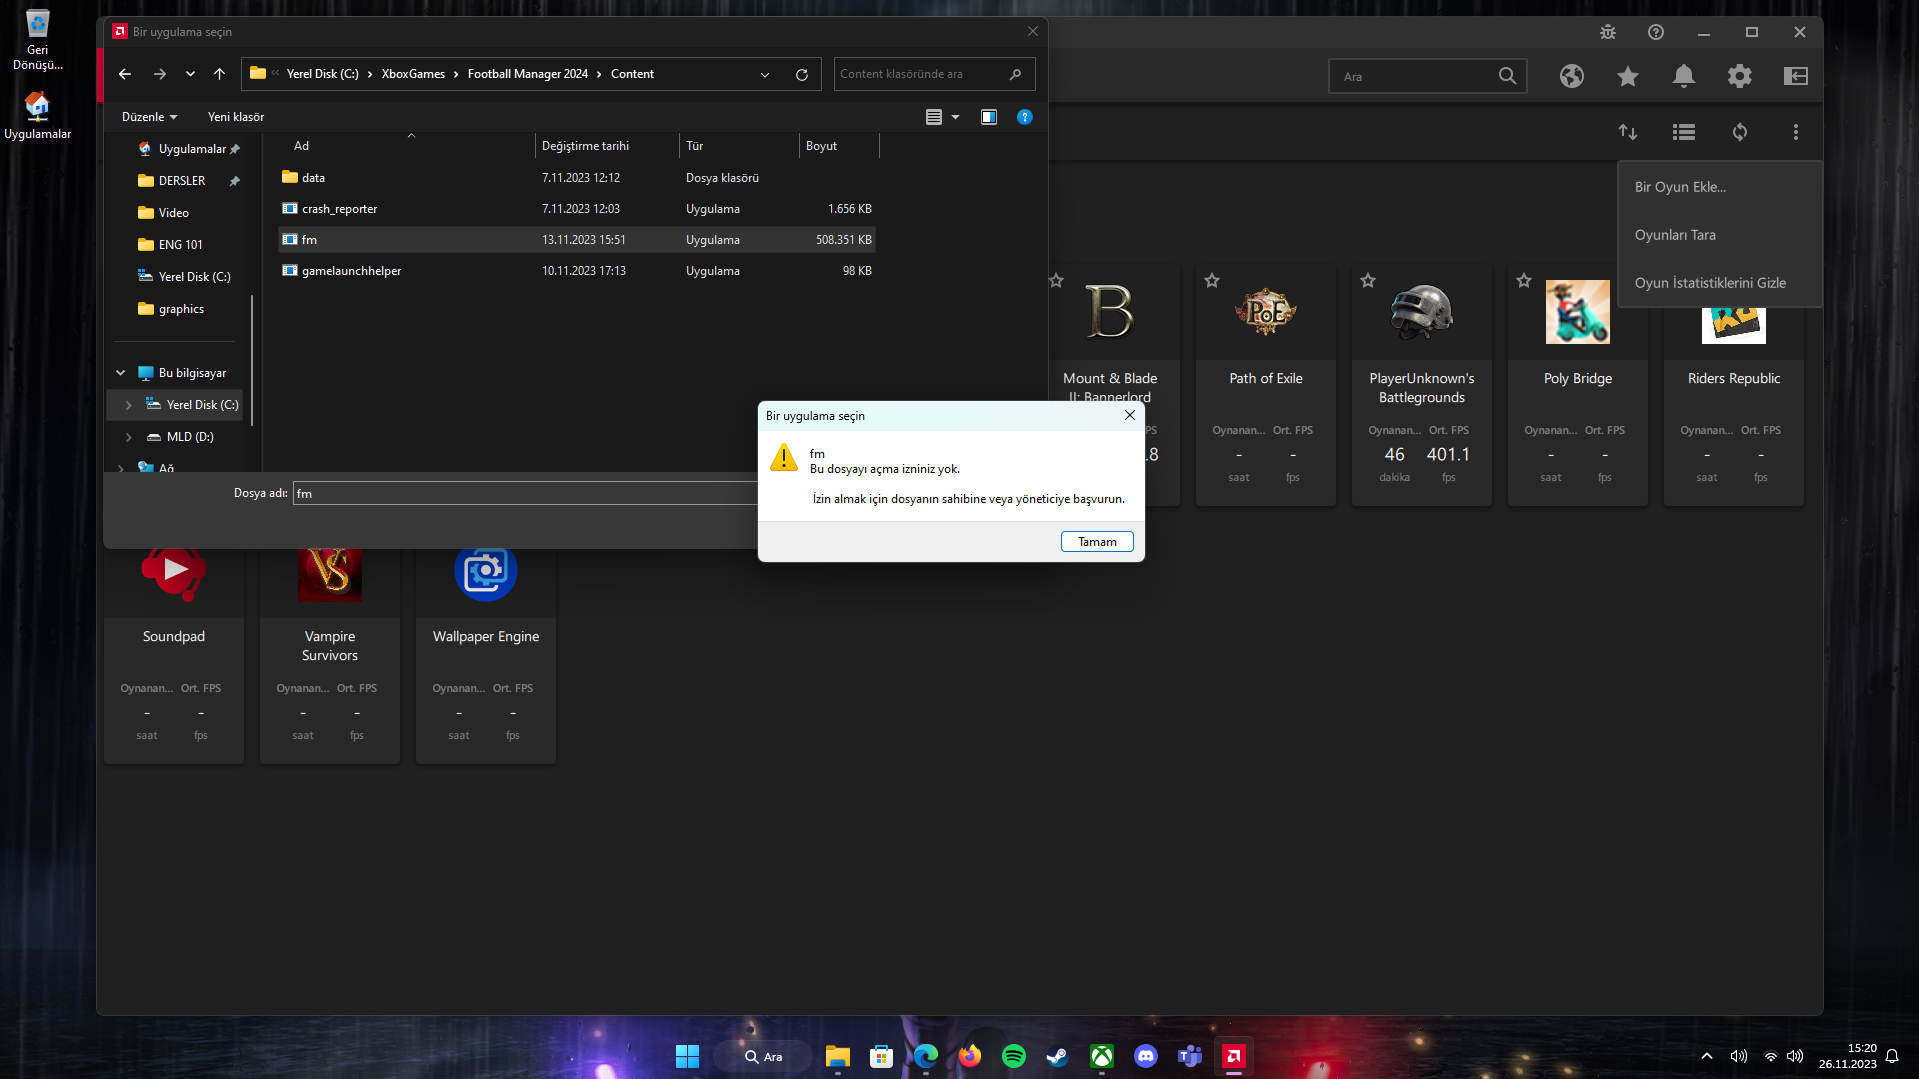This screenshot has width=1919, height=1079.
Task: Click the sort games arrows icon
Action: pos(1628,132)
